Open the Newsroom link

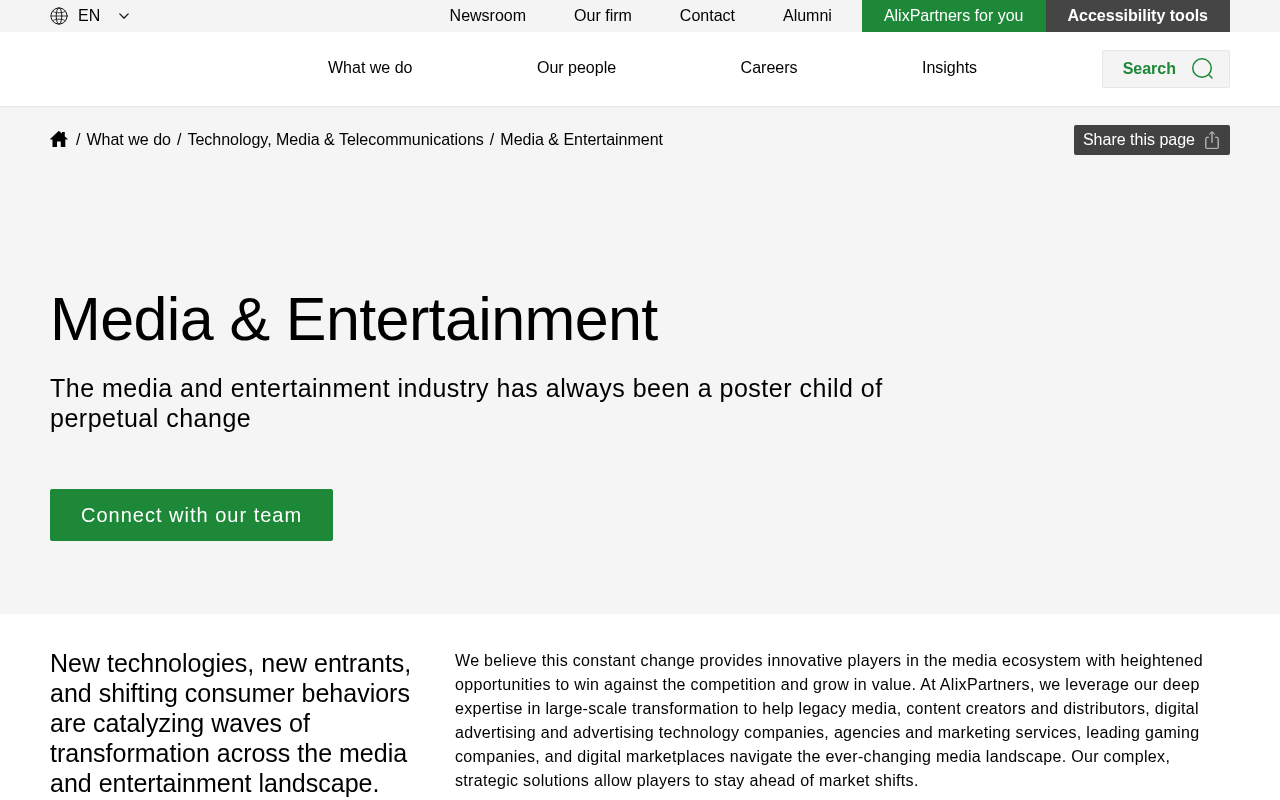point(488,16)
